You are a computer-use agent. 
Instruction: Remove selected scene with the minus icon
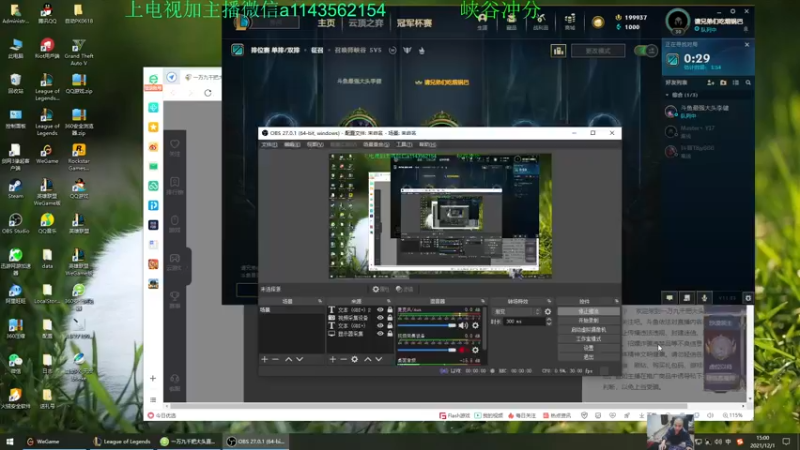coord(276,359)
